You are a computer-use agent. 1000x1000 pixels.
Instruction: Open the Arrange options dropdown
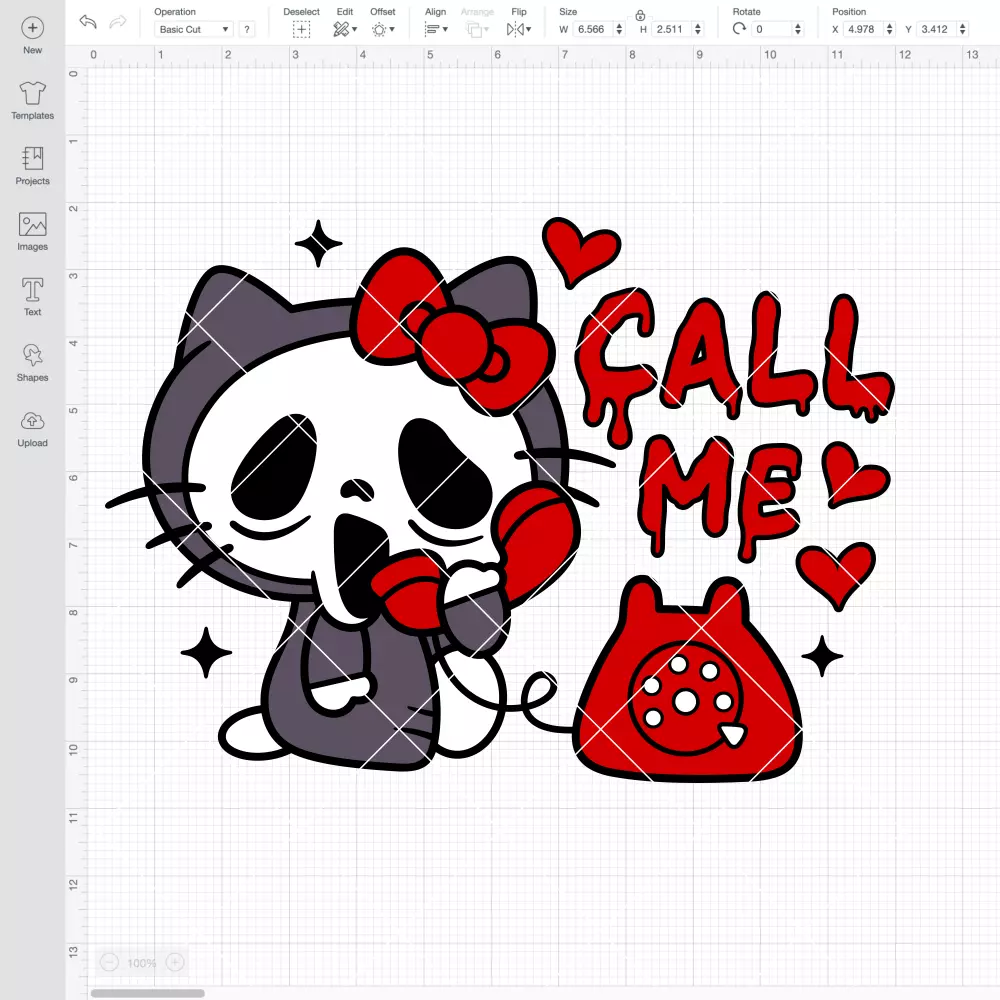tap(477, 29)
